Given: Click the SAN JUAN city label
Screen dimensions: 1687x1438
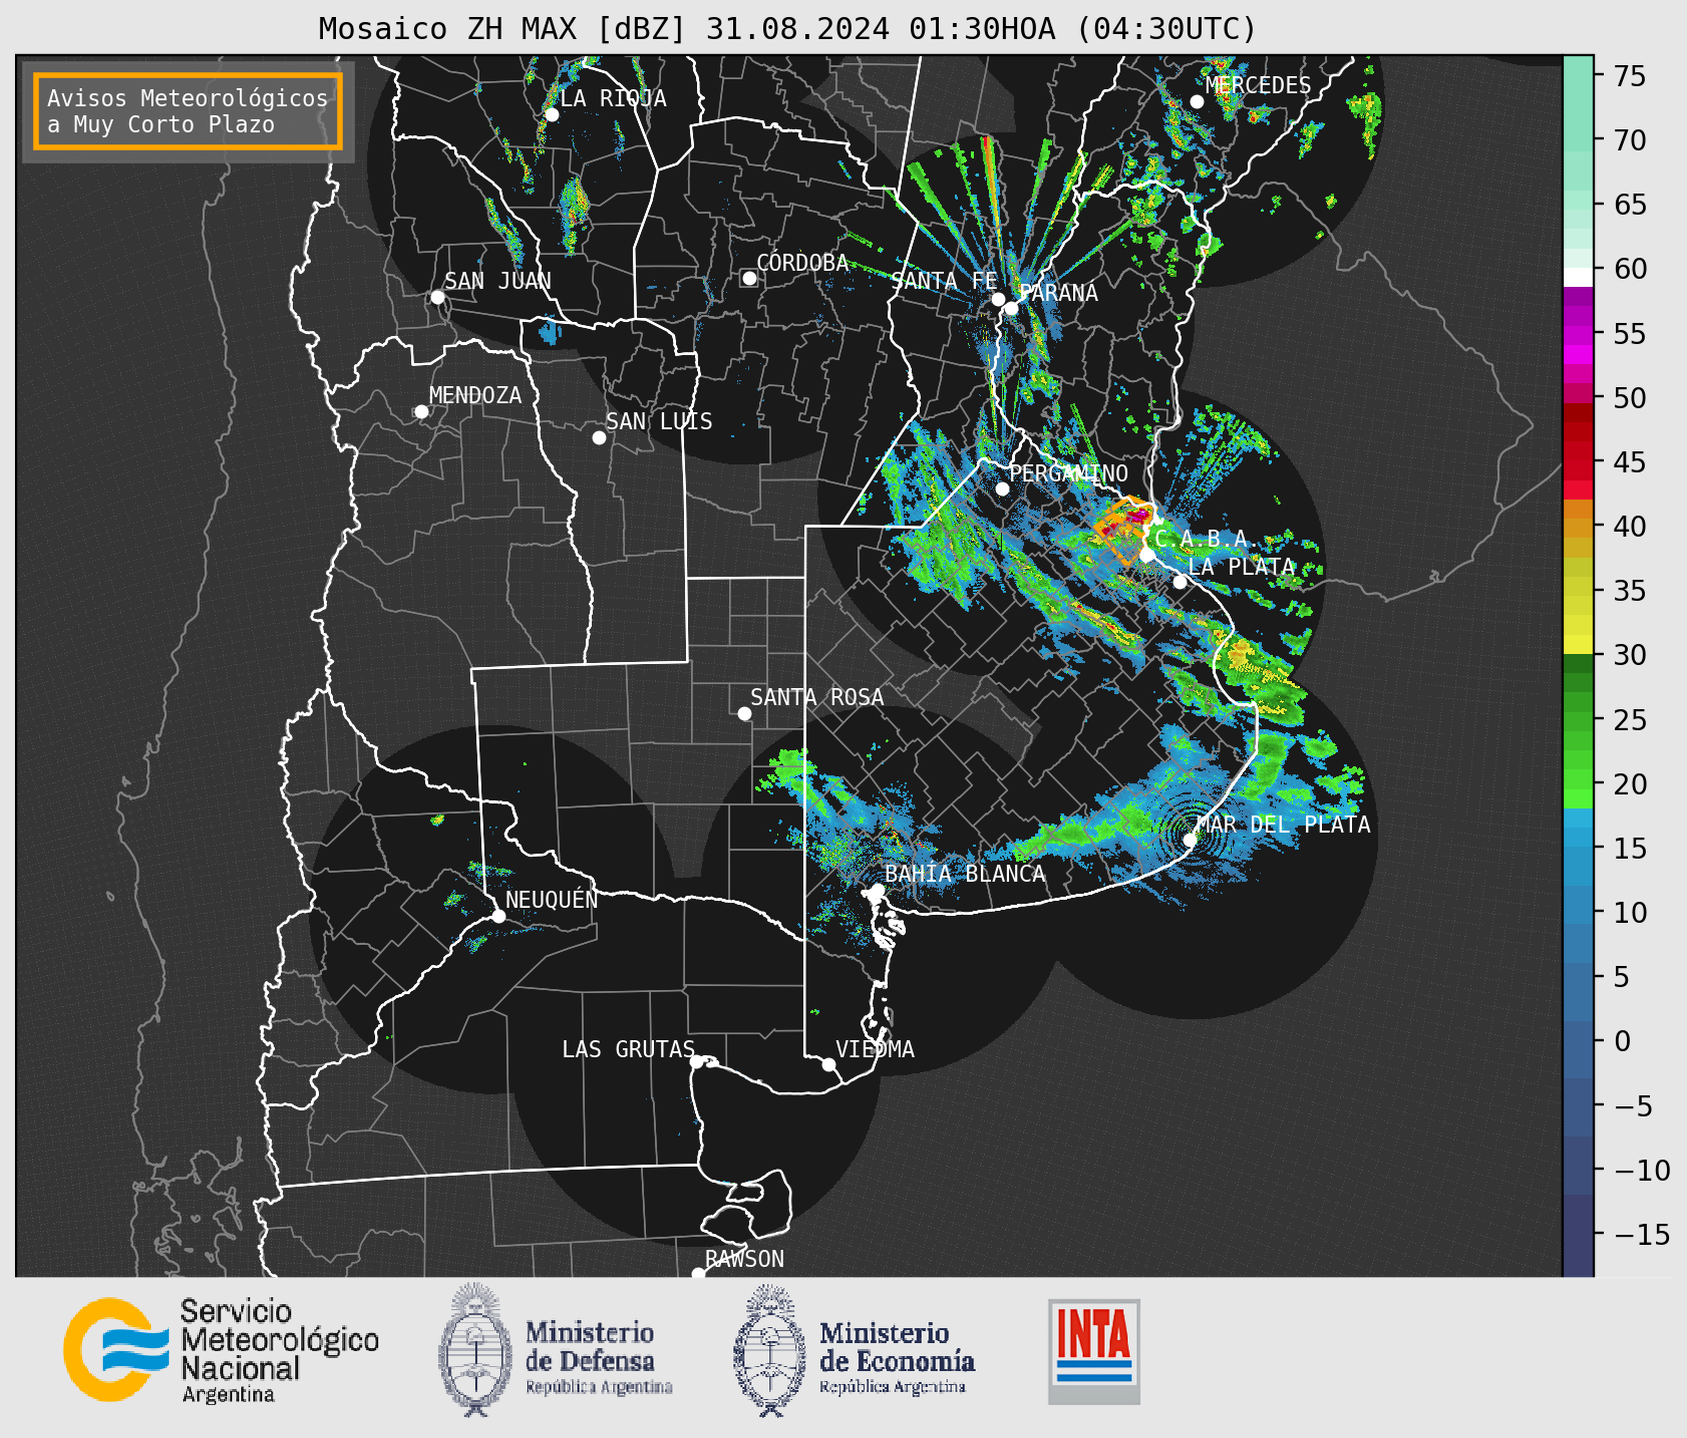Looking at the screenshot, I should point(498,281).
